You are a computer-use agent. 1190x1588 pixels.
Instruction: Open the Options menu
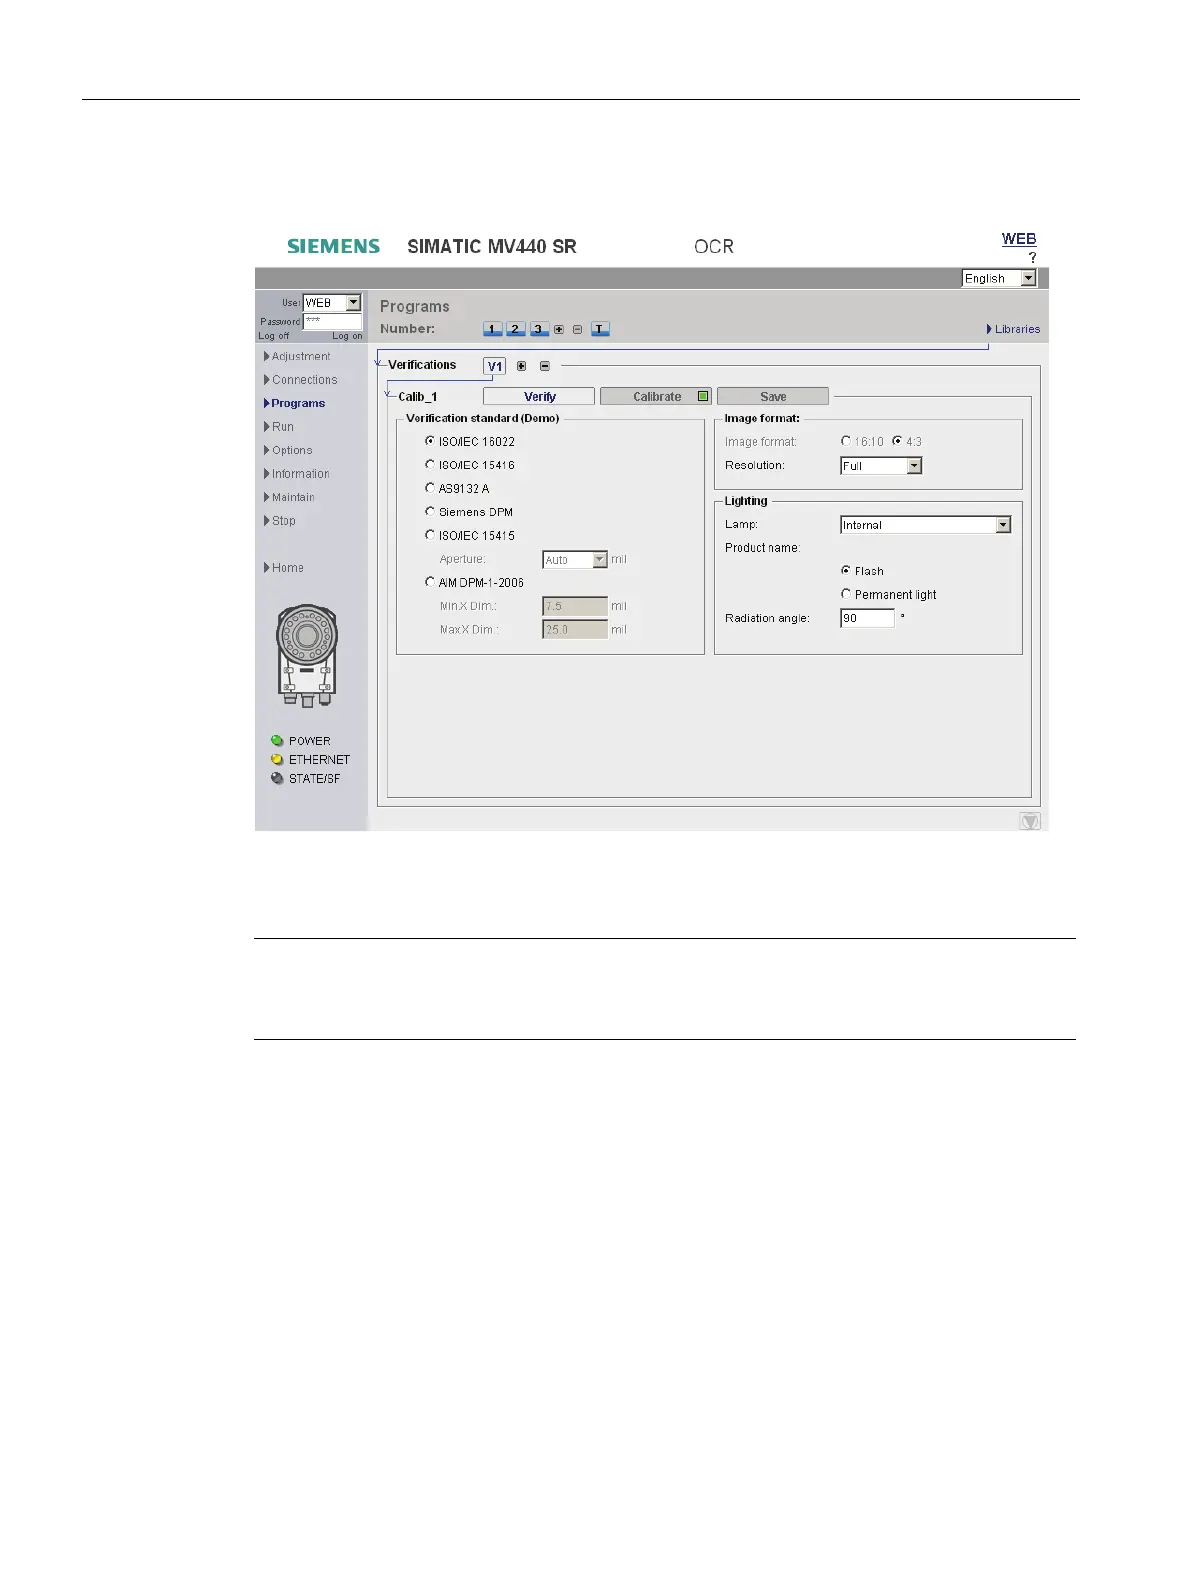pos(288,450)
